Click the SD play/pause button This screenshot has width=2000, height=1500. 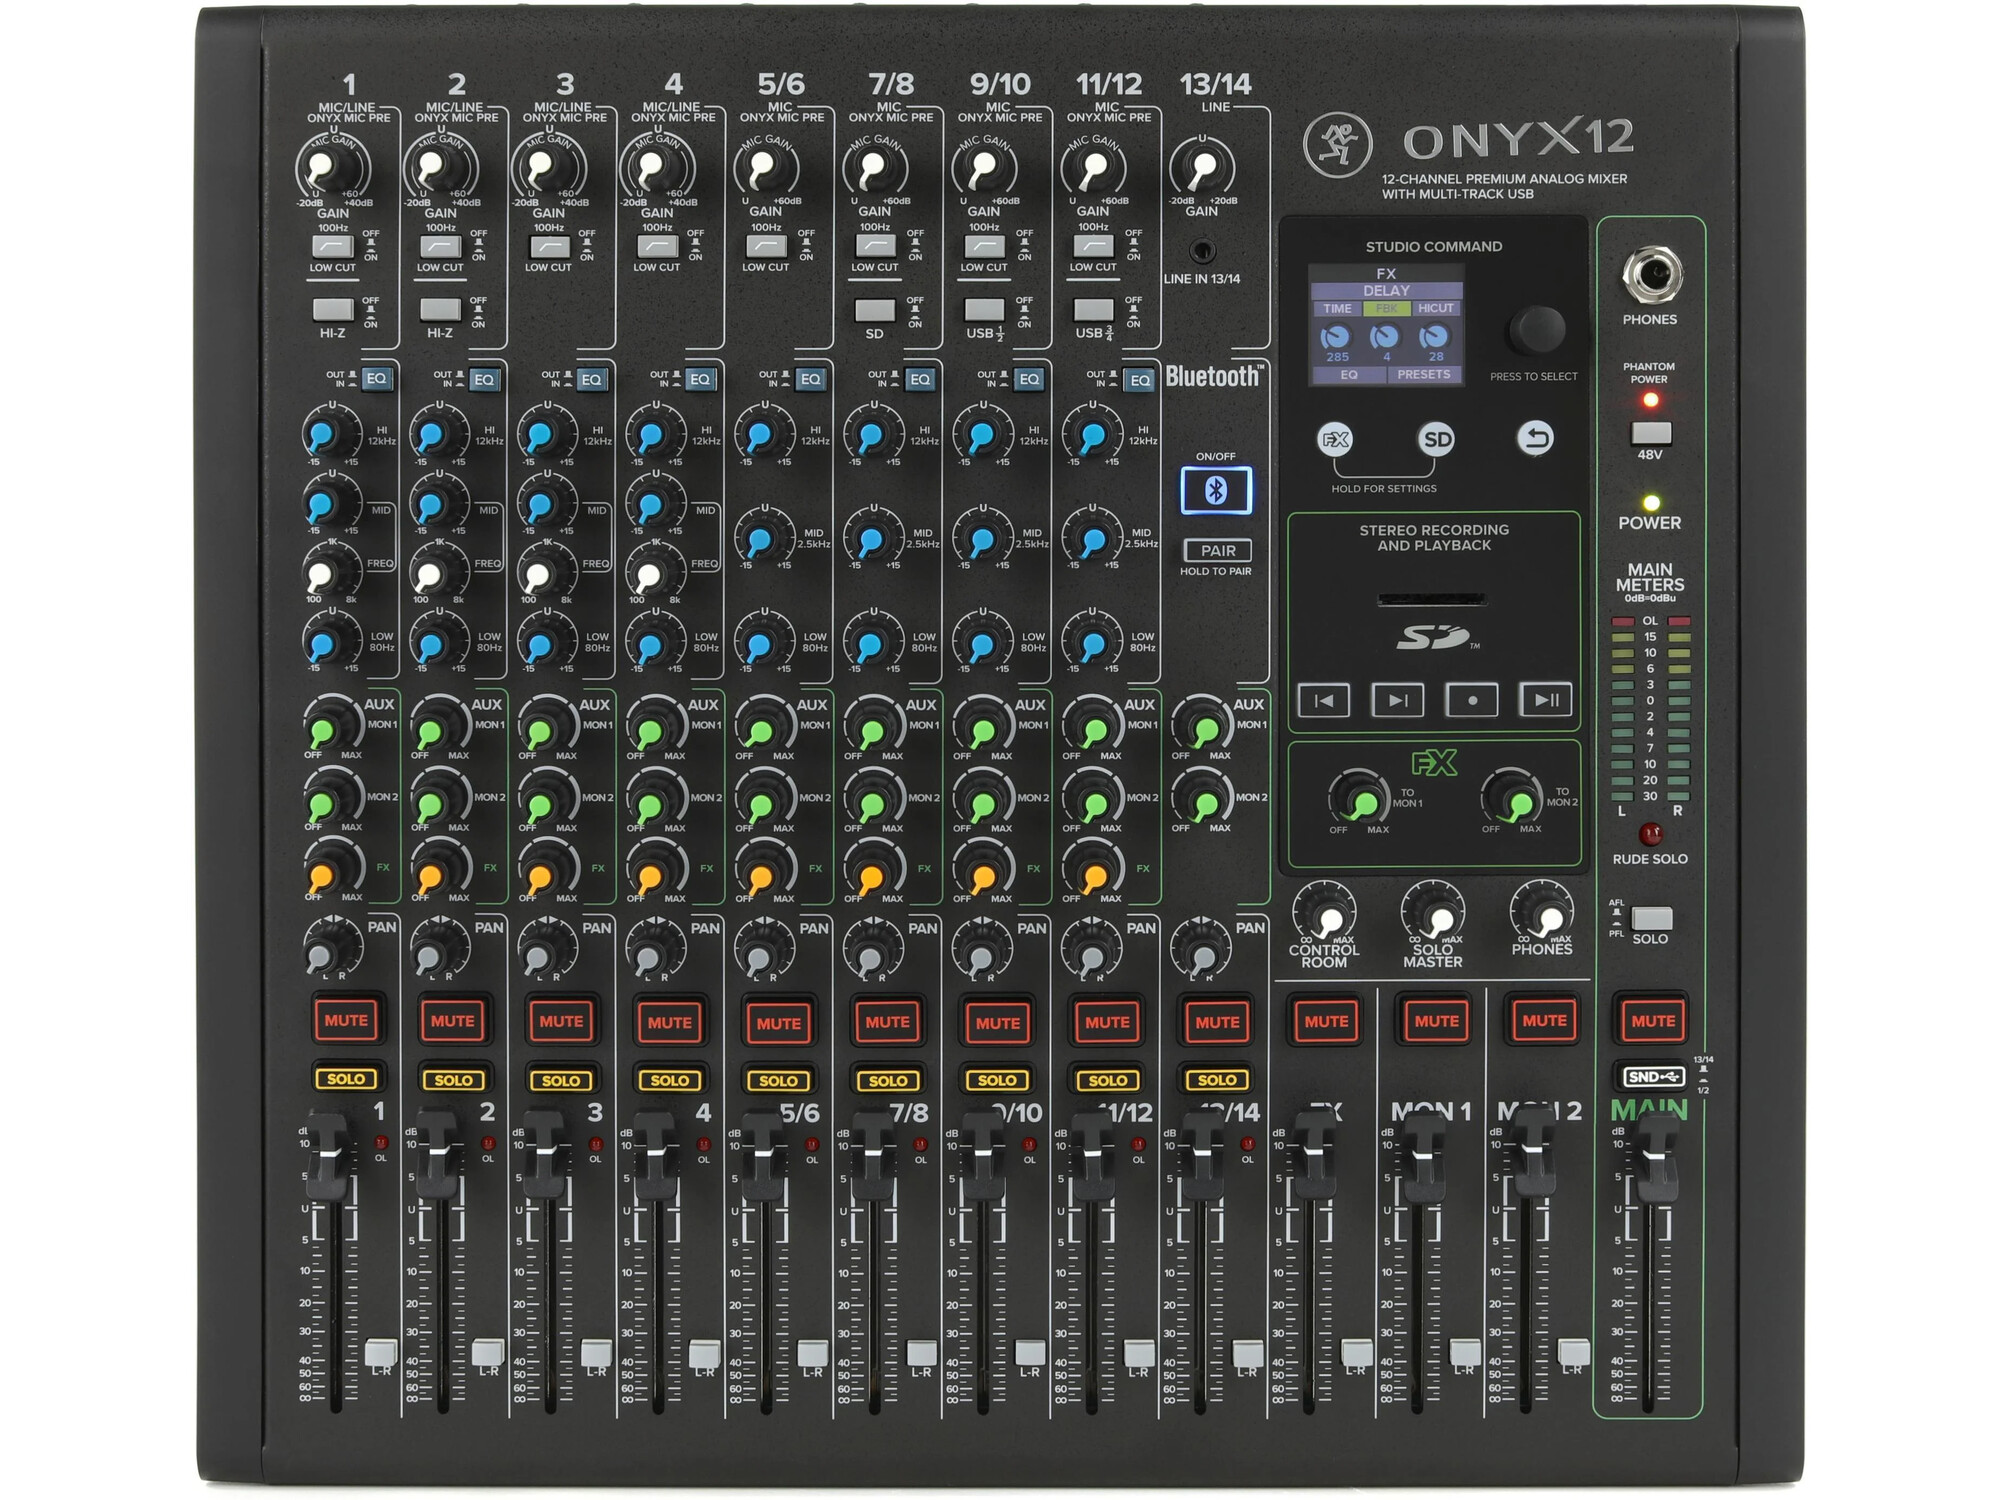pyautogui.click(x=1546, y=700)
